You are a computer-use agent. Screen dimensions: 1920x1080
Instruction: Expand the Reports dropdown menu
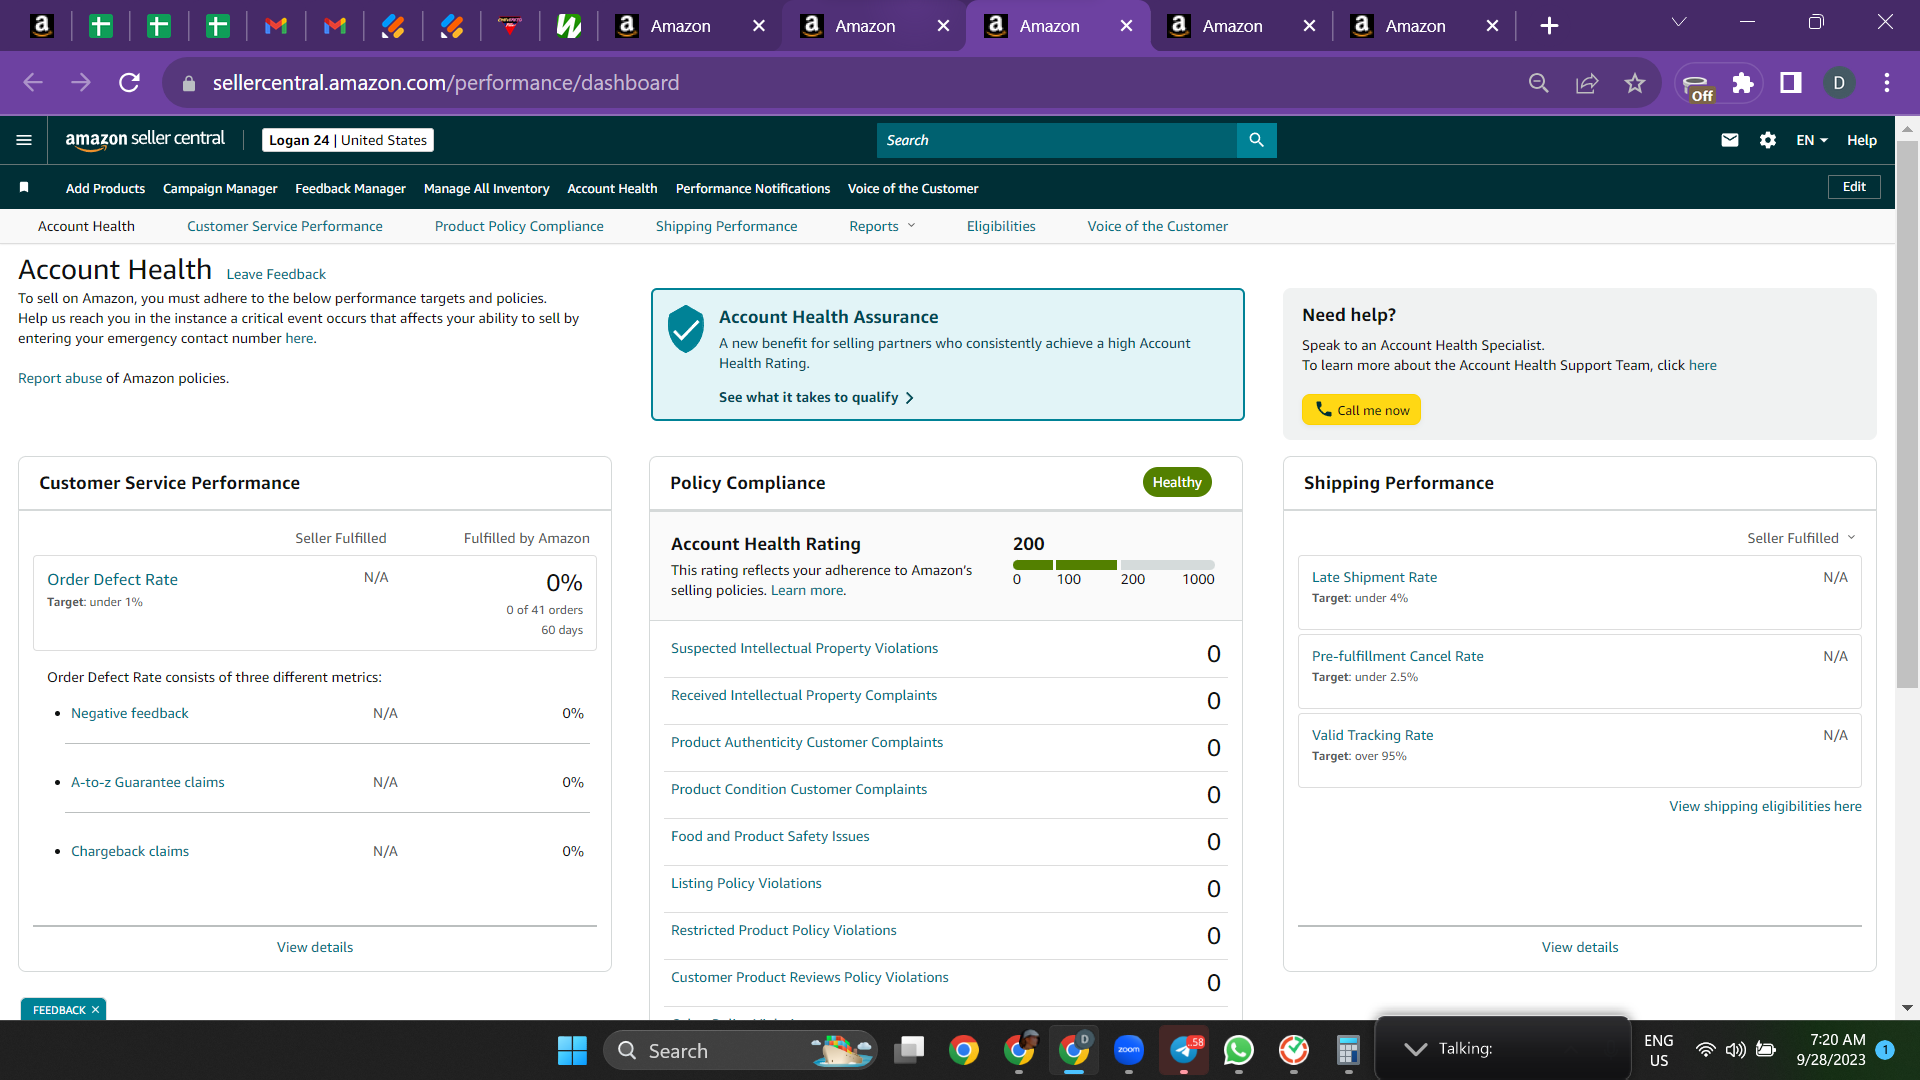click(x=882, y=226)
